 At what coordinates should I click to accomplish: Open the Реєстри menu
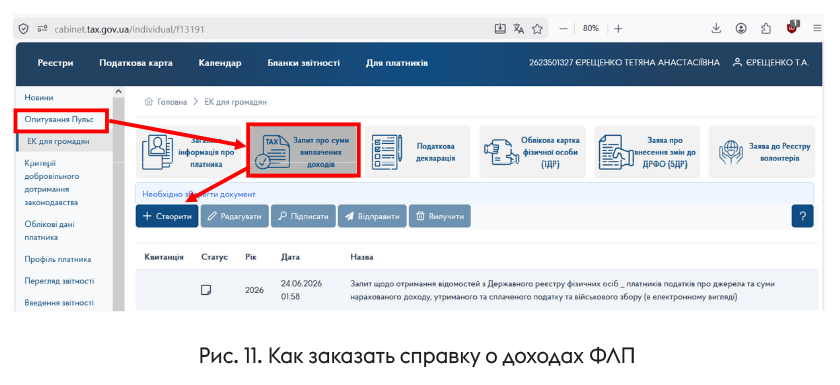click(x=55, y=63)
